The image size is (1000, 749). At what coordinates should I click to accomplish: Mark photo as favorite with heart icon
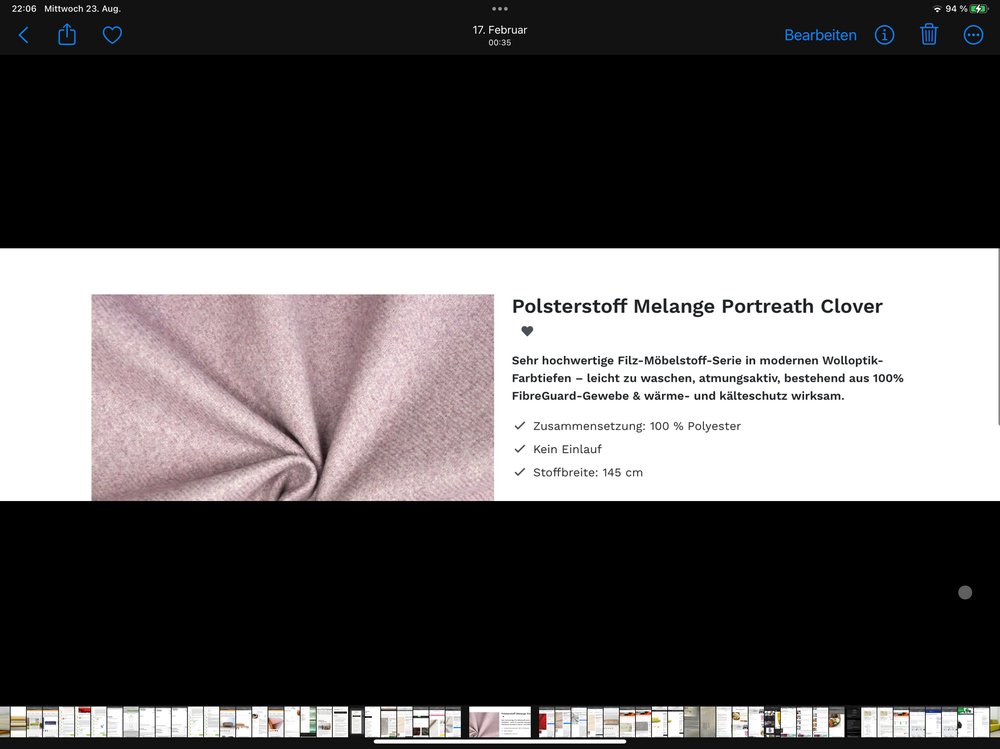point(112,35)
